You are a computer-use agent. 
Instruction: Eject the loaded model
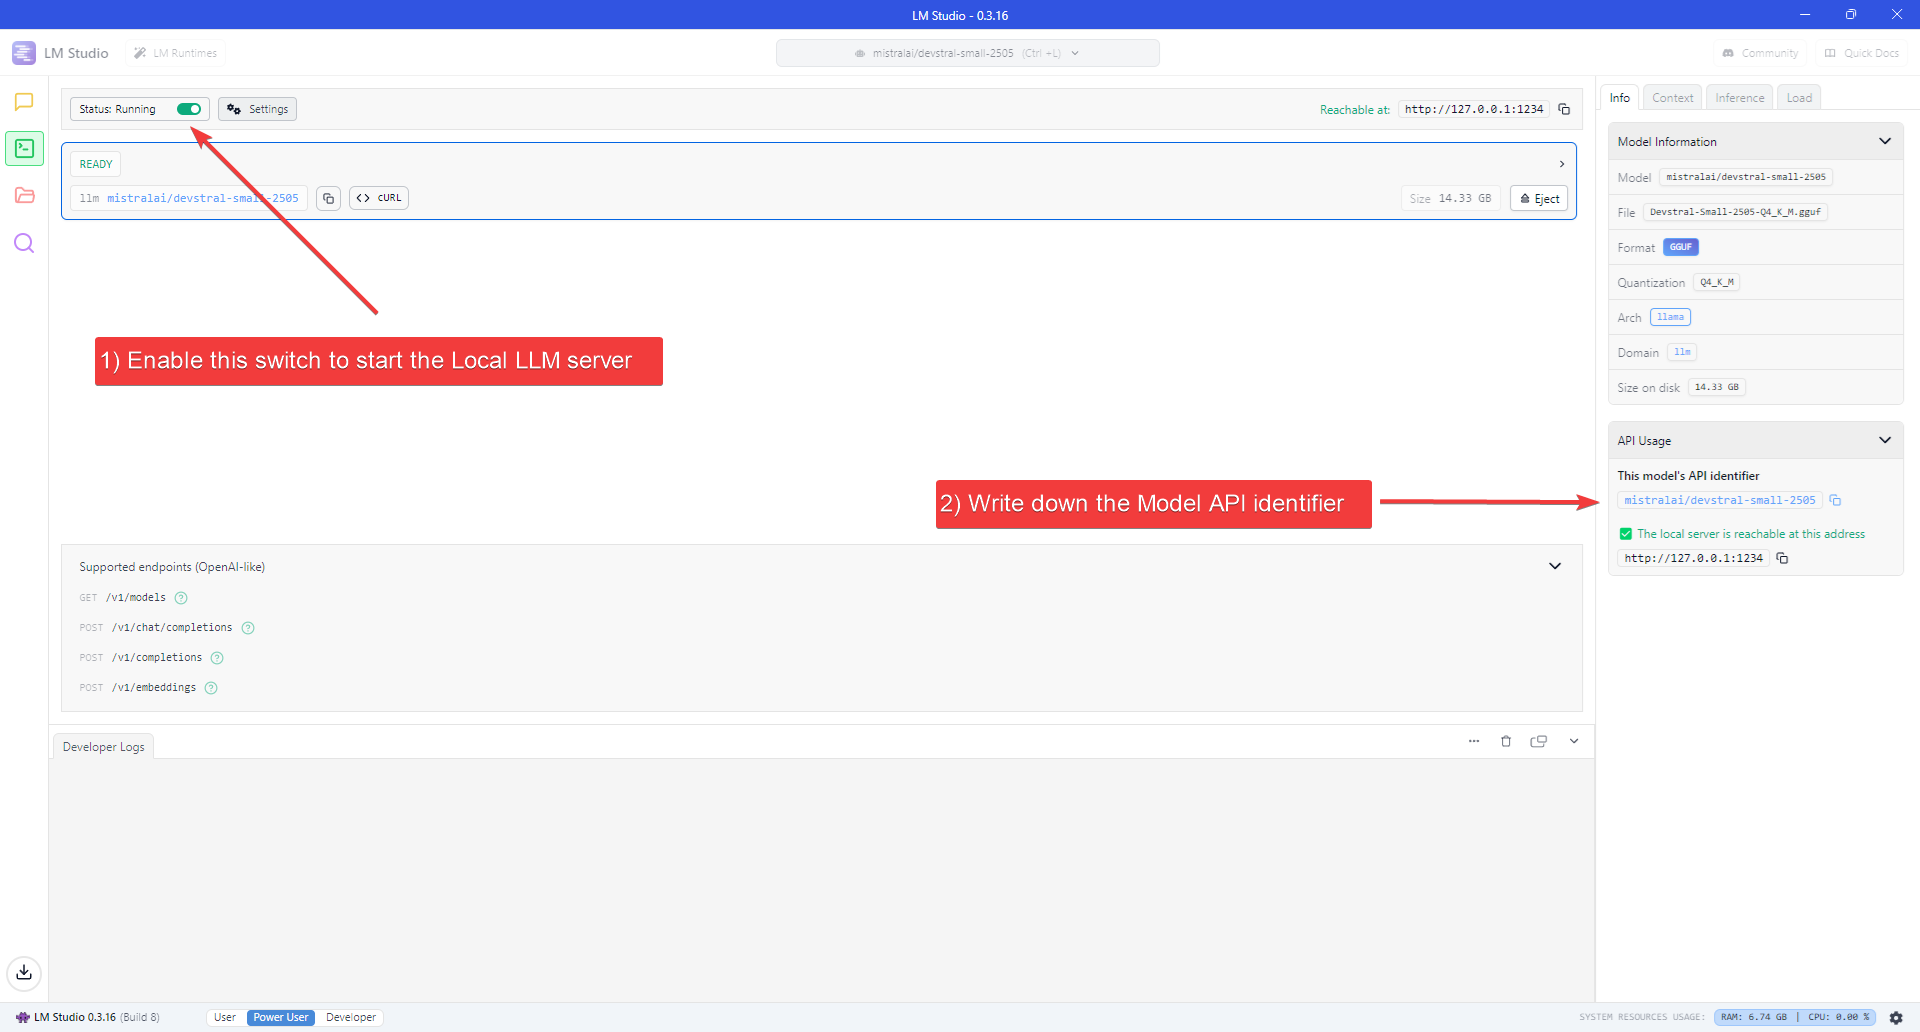(1539, 198)
